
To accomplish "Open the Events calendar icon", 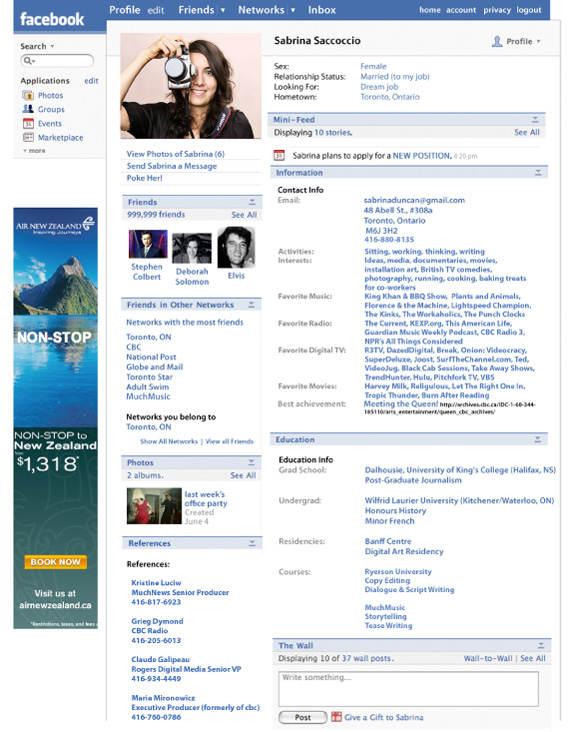I will point(28,124).
